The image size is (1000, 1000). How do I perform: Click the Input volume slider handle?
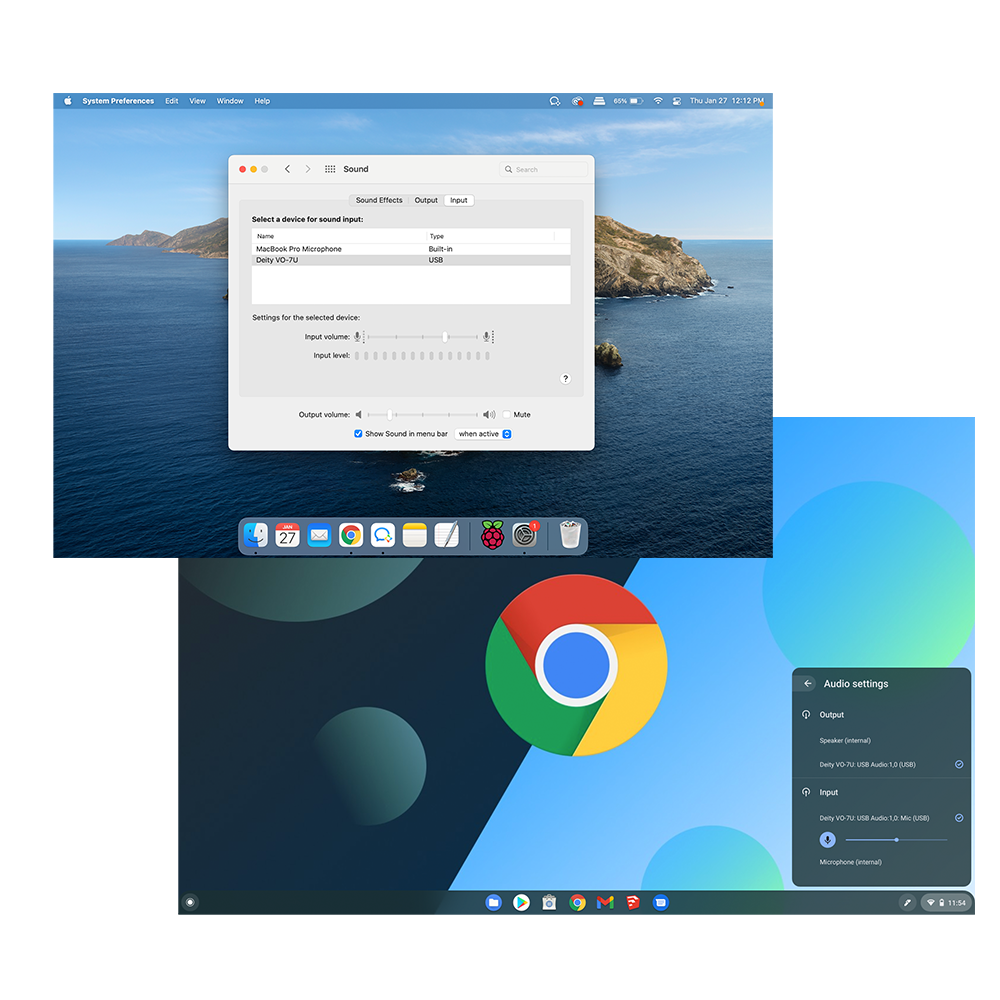point(445,337)
